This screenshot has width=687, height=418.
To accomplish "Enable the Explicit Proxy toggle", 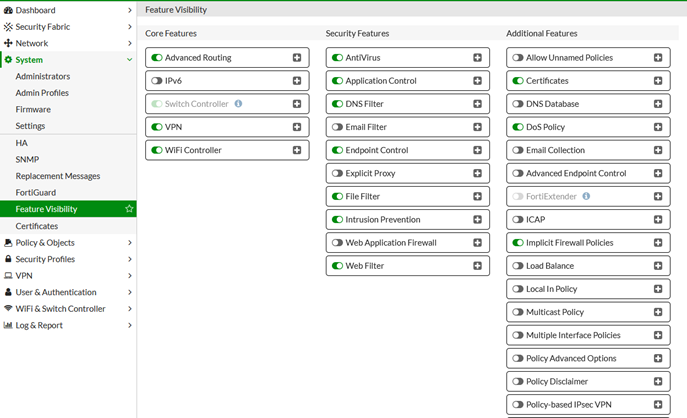I will [337, 174].
